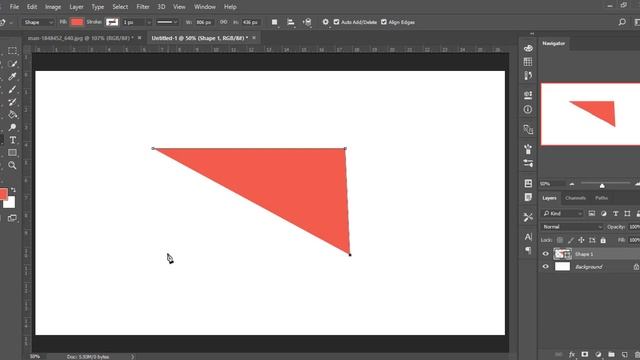Open path arrangement icon
This screenshot has width=640, height=360.
tap(307, 22)
